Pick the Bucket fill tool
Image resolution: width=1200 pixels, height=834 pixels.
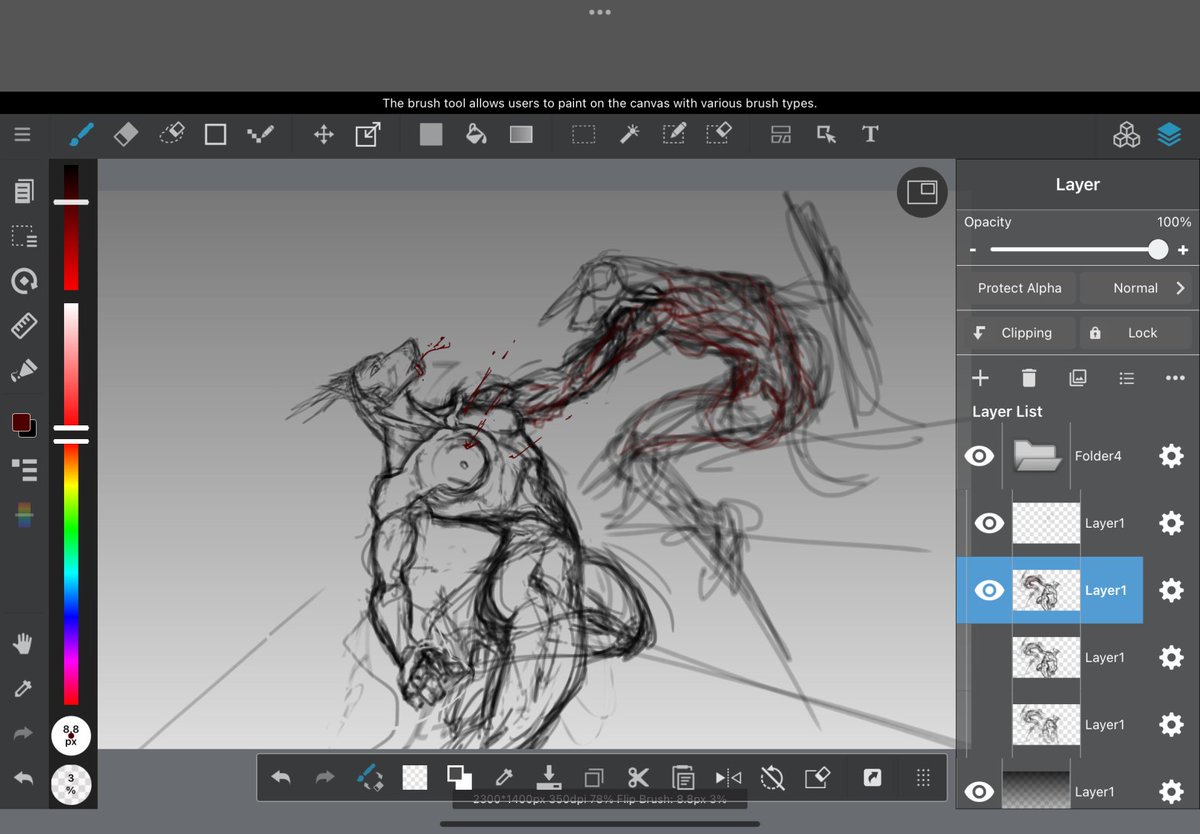point(476,134)
